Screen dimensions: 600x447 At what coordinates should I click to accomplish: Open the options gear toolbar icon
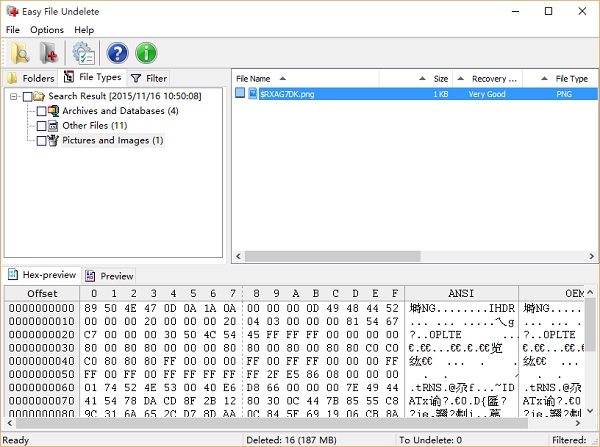(83, 53)
